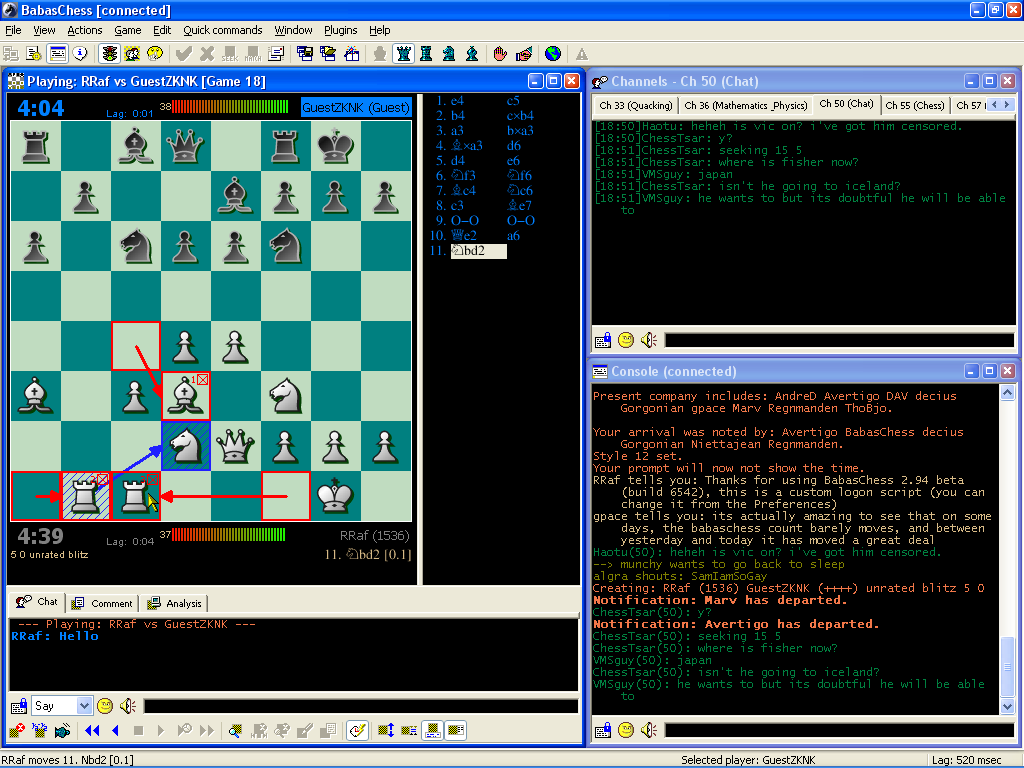This screenshot has width=1024, height=768.
Task: Click the teal bishop icon in the toolbar
Action: click(472, 54)
